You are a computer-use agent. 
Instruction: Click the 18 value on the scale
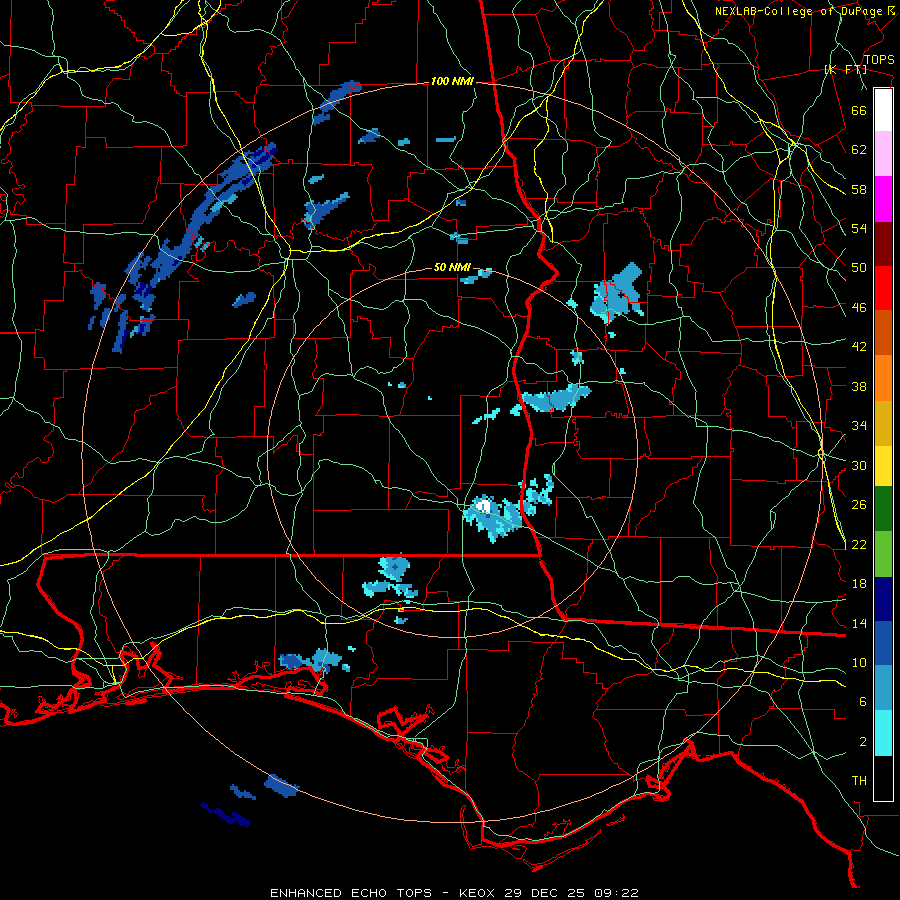click(859, 584)
